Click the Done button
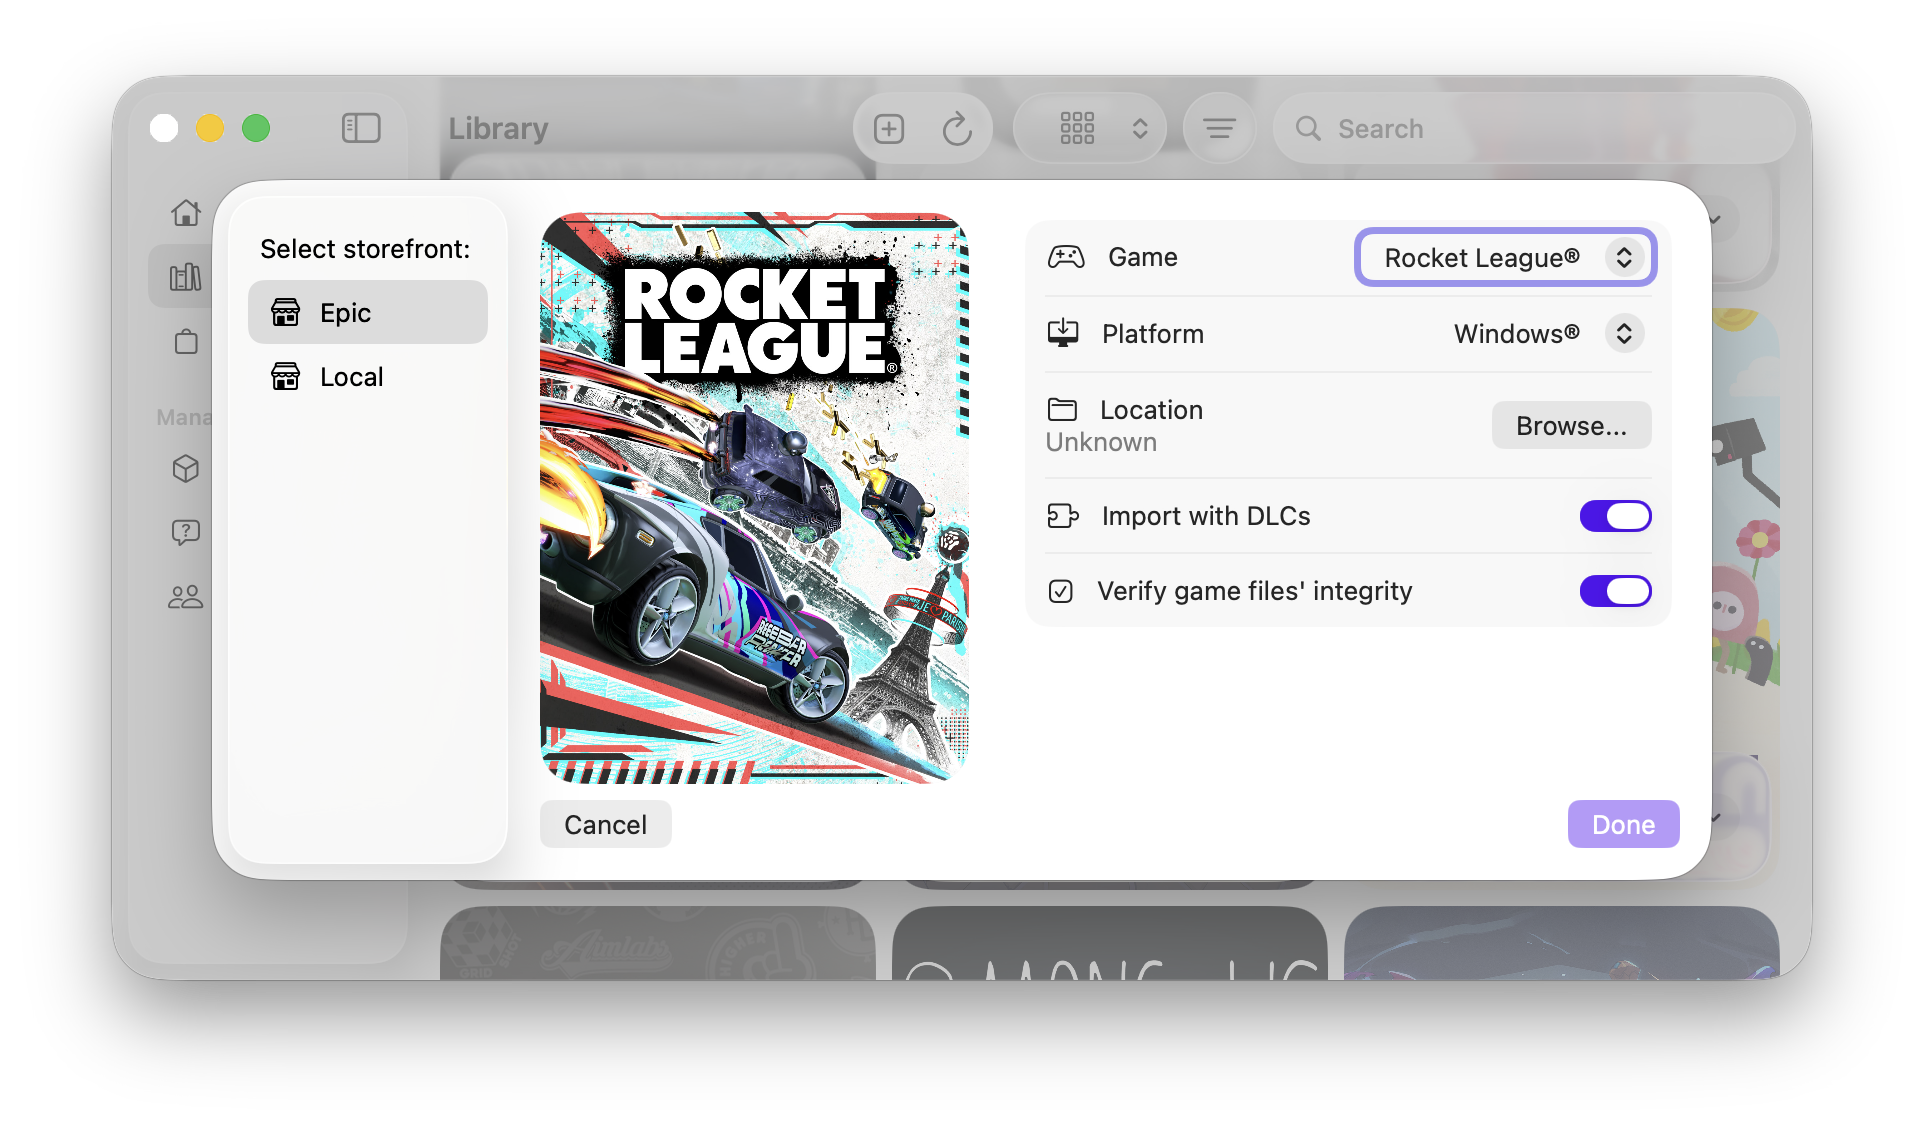1924x1128 pixels. (1623, 825)
